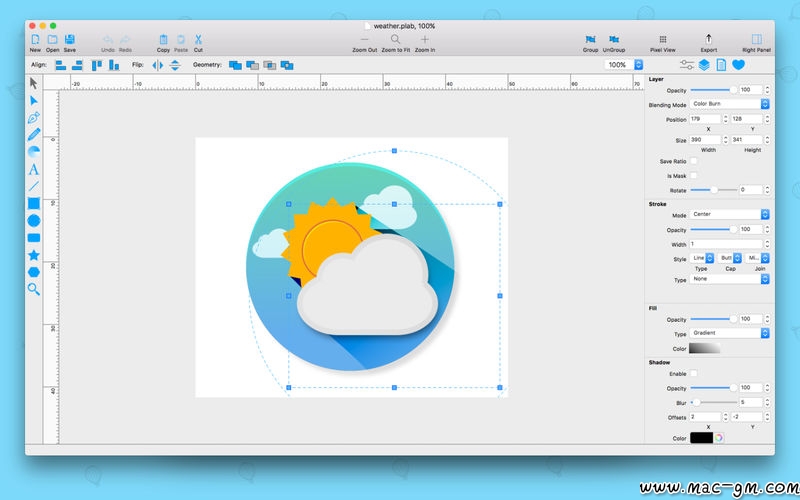800x500 pixels.
Task: Click the UnGroup icon
Action: 614,39
